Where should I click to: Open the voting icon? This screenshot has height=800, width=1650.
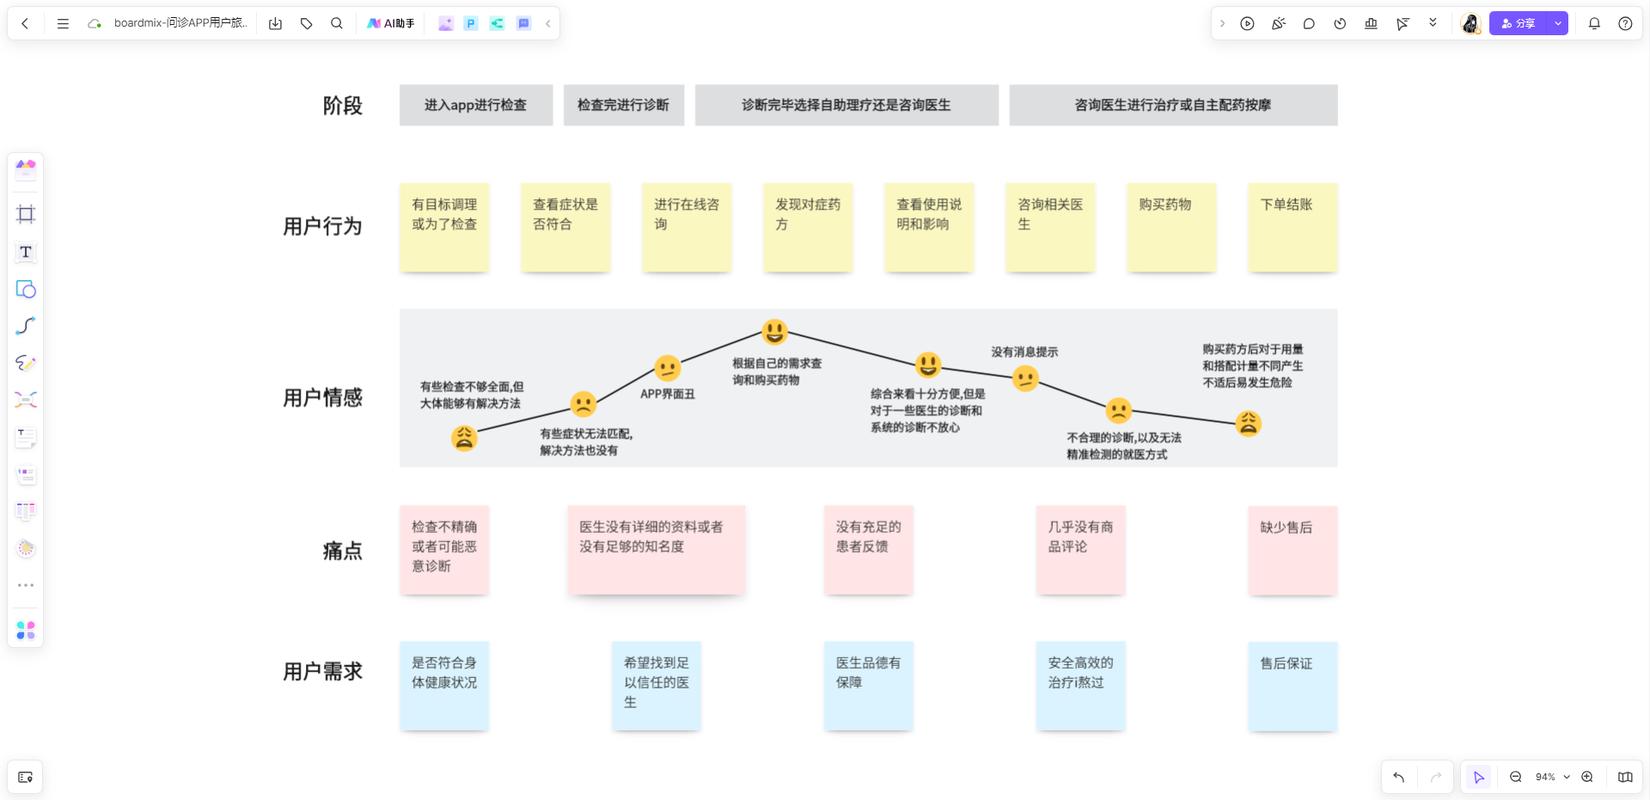coord(1371,23)
